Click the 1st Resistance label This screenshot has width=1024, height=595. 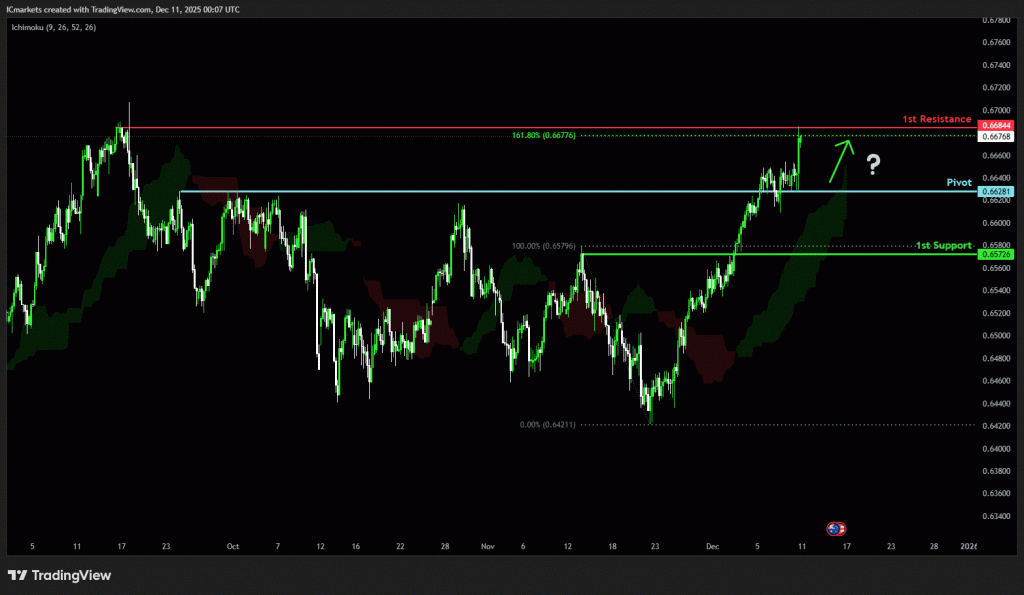pos(936,119)
